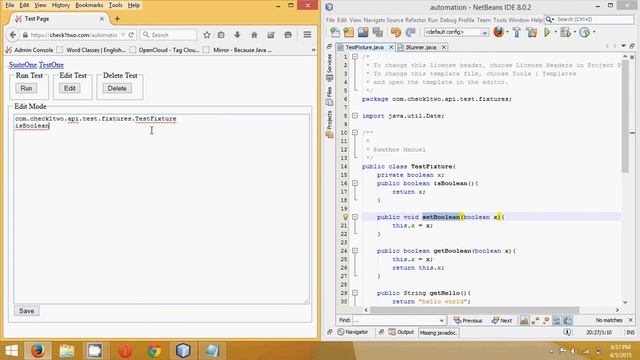Screen dimensions: 640x360
Task: Open Firefox History menu
Action: tap(60, 5)
